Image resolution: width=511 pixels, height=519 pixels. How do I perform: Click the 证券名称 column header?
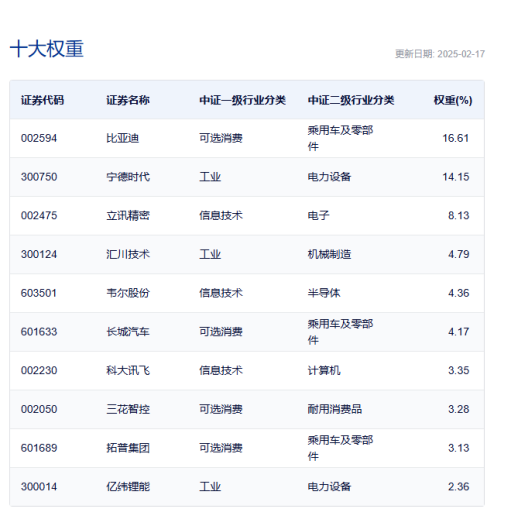coord(128,100)
